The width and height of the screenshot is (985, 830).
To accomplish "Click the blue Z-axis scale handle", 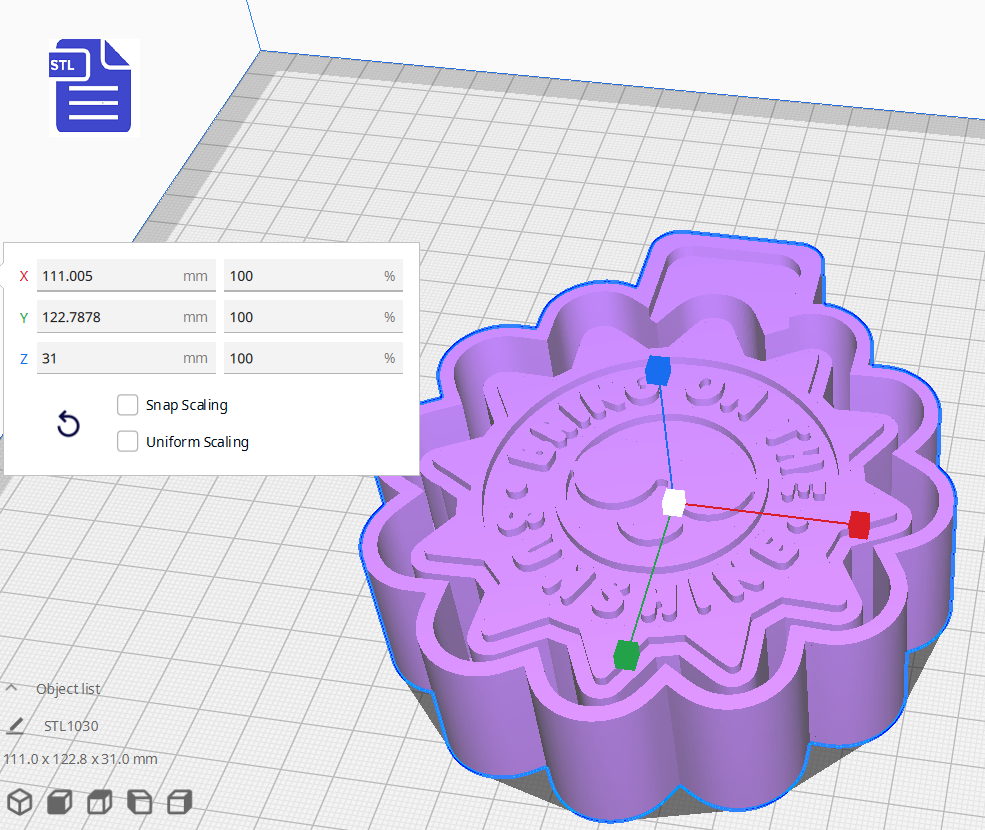I will point(659,369).
